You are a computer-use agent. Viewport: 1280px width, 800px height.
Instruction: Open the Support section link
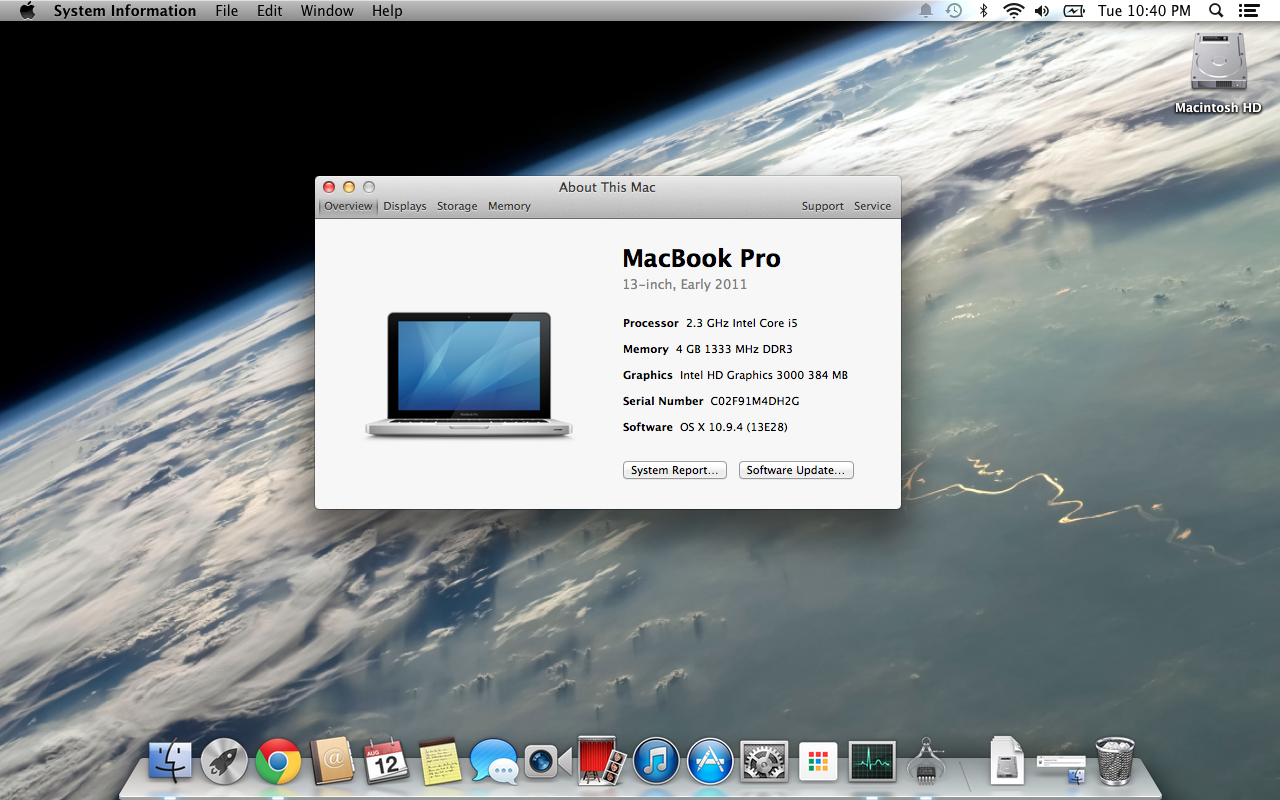tap(823, 206)
